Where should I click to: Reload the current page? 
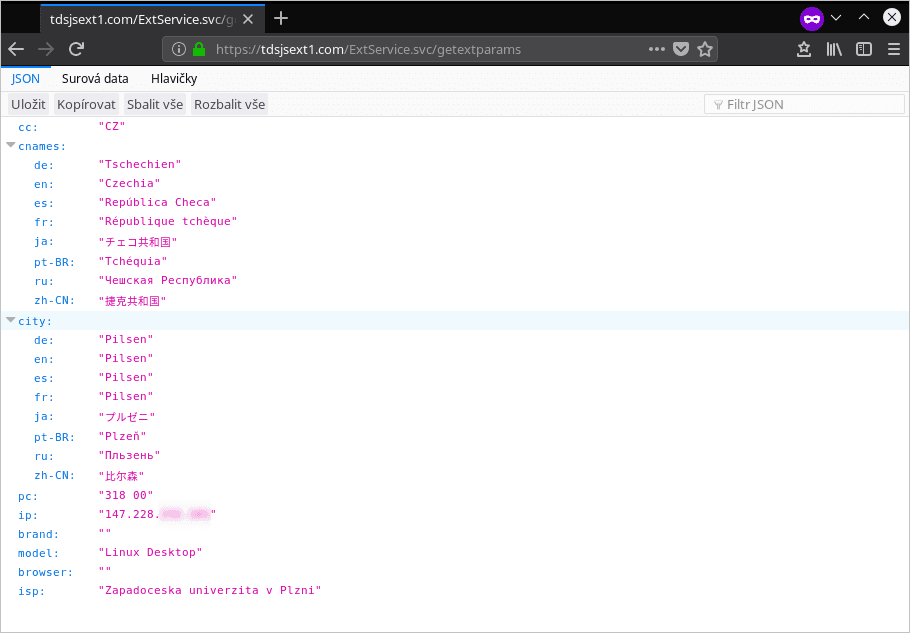tap(77, 49)
